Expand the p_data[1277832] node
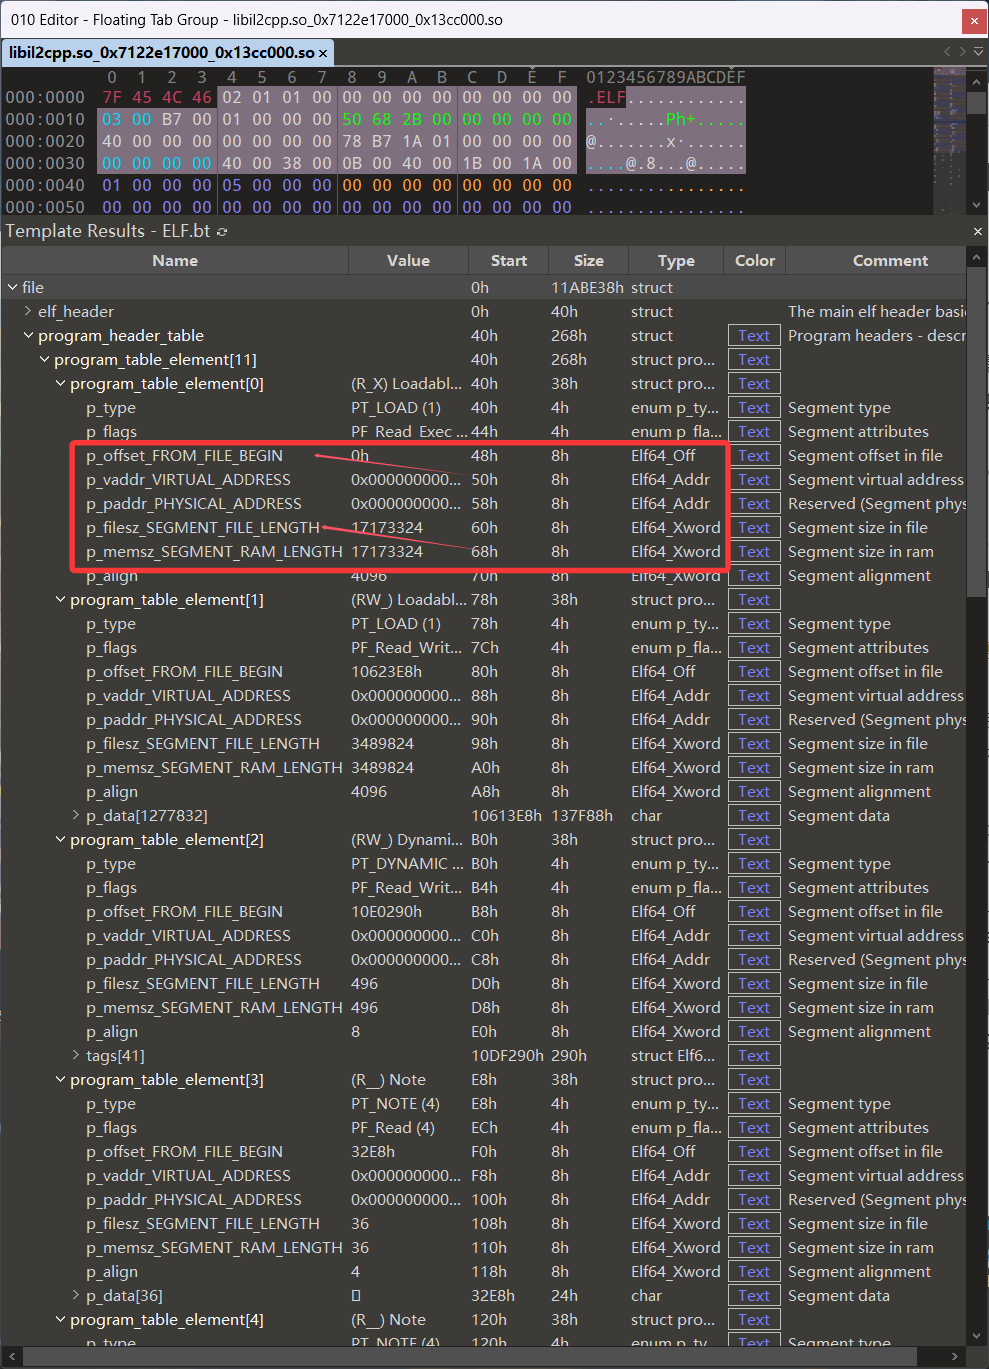This screenshot has width=989, height=1369. point(76,815)
